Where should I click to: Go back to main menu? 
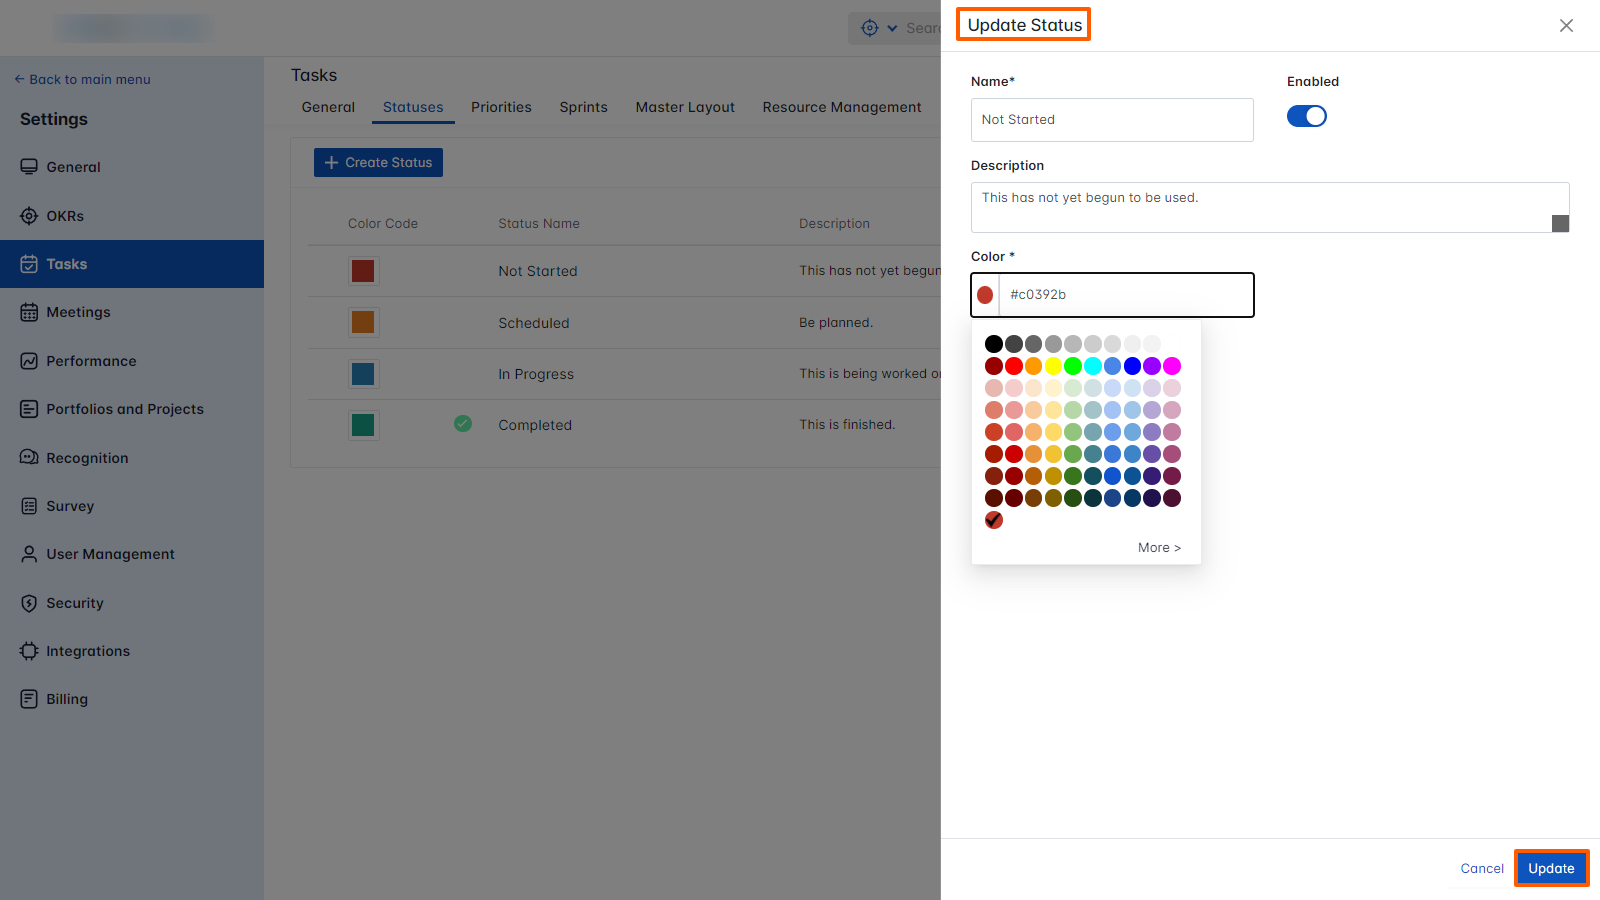coord(82,79)
